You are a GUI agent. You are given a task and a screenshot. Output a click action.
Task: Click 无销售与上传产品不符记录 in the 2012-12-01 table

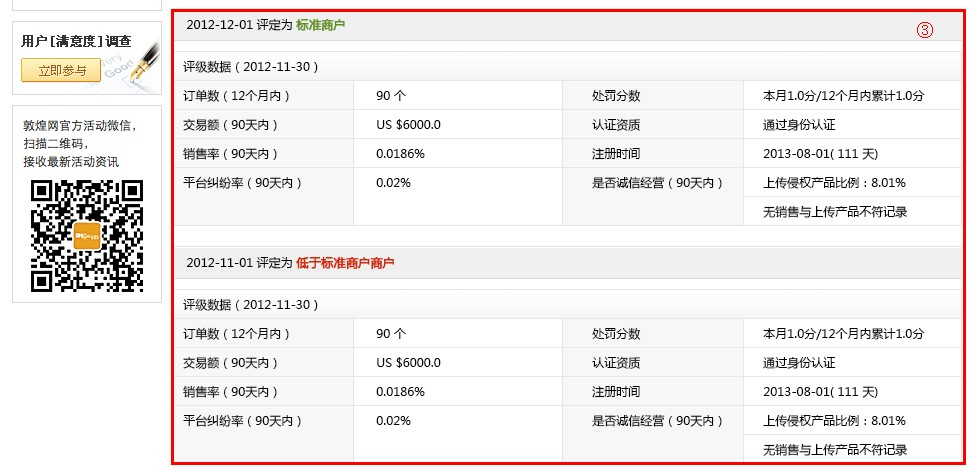(x=835, y=212)
